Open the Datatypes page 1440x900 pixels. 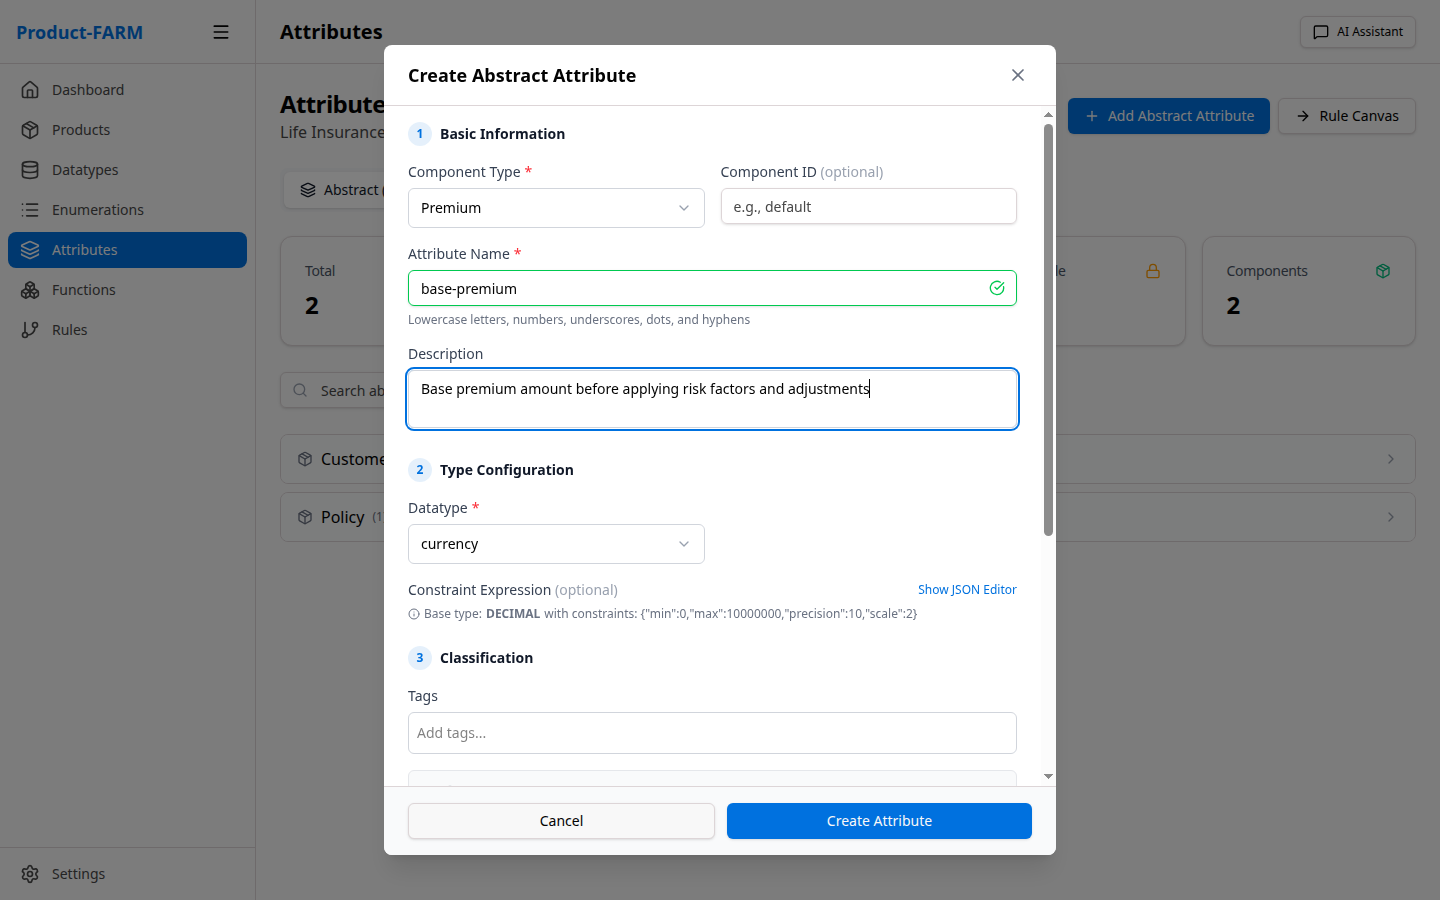[x=85, y=170]
